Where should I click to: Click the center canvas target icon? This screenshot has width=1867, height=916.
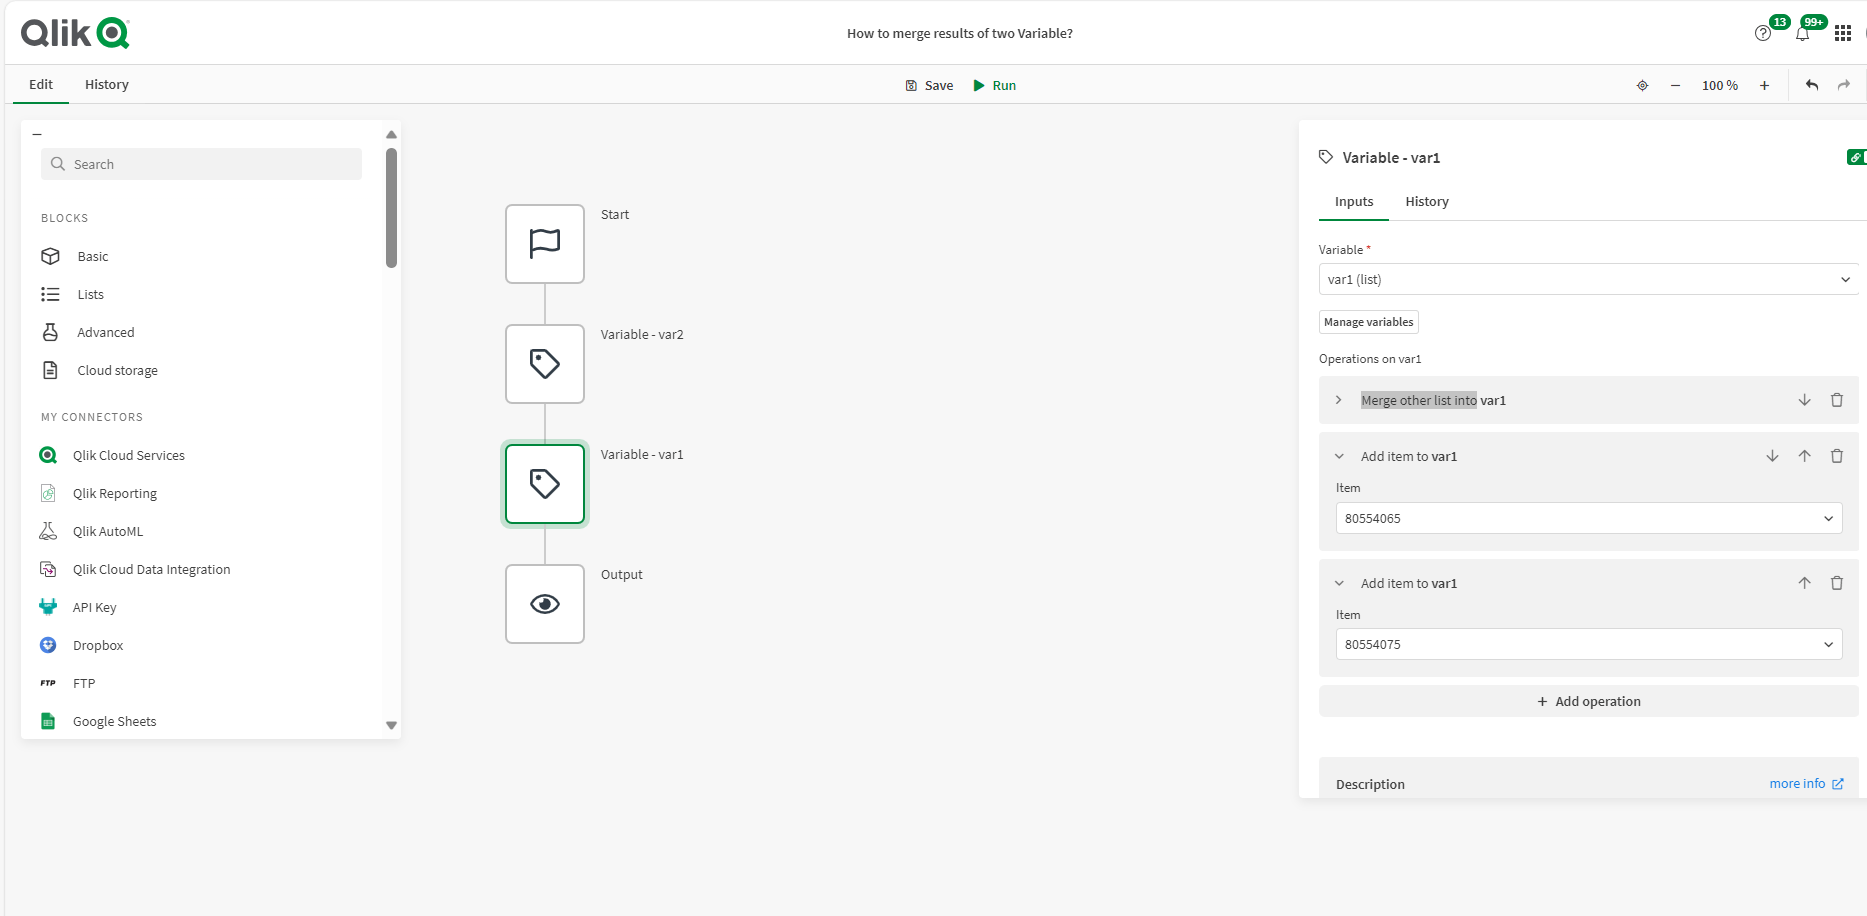(x=1642, y=85)
